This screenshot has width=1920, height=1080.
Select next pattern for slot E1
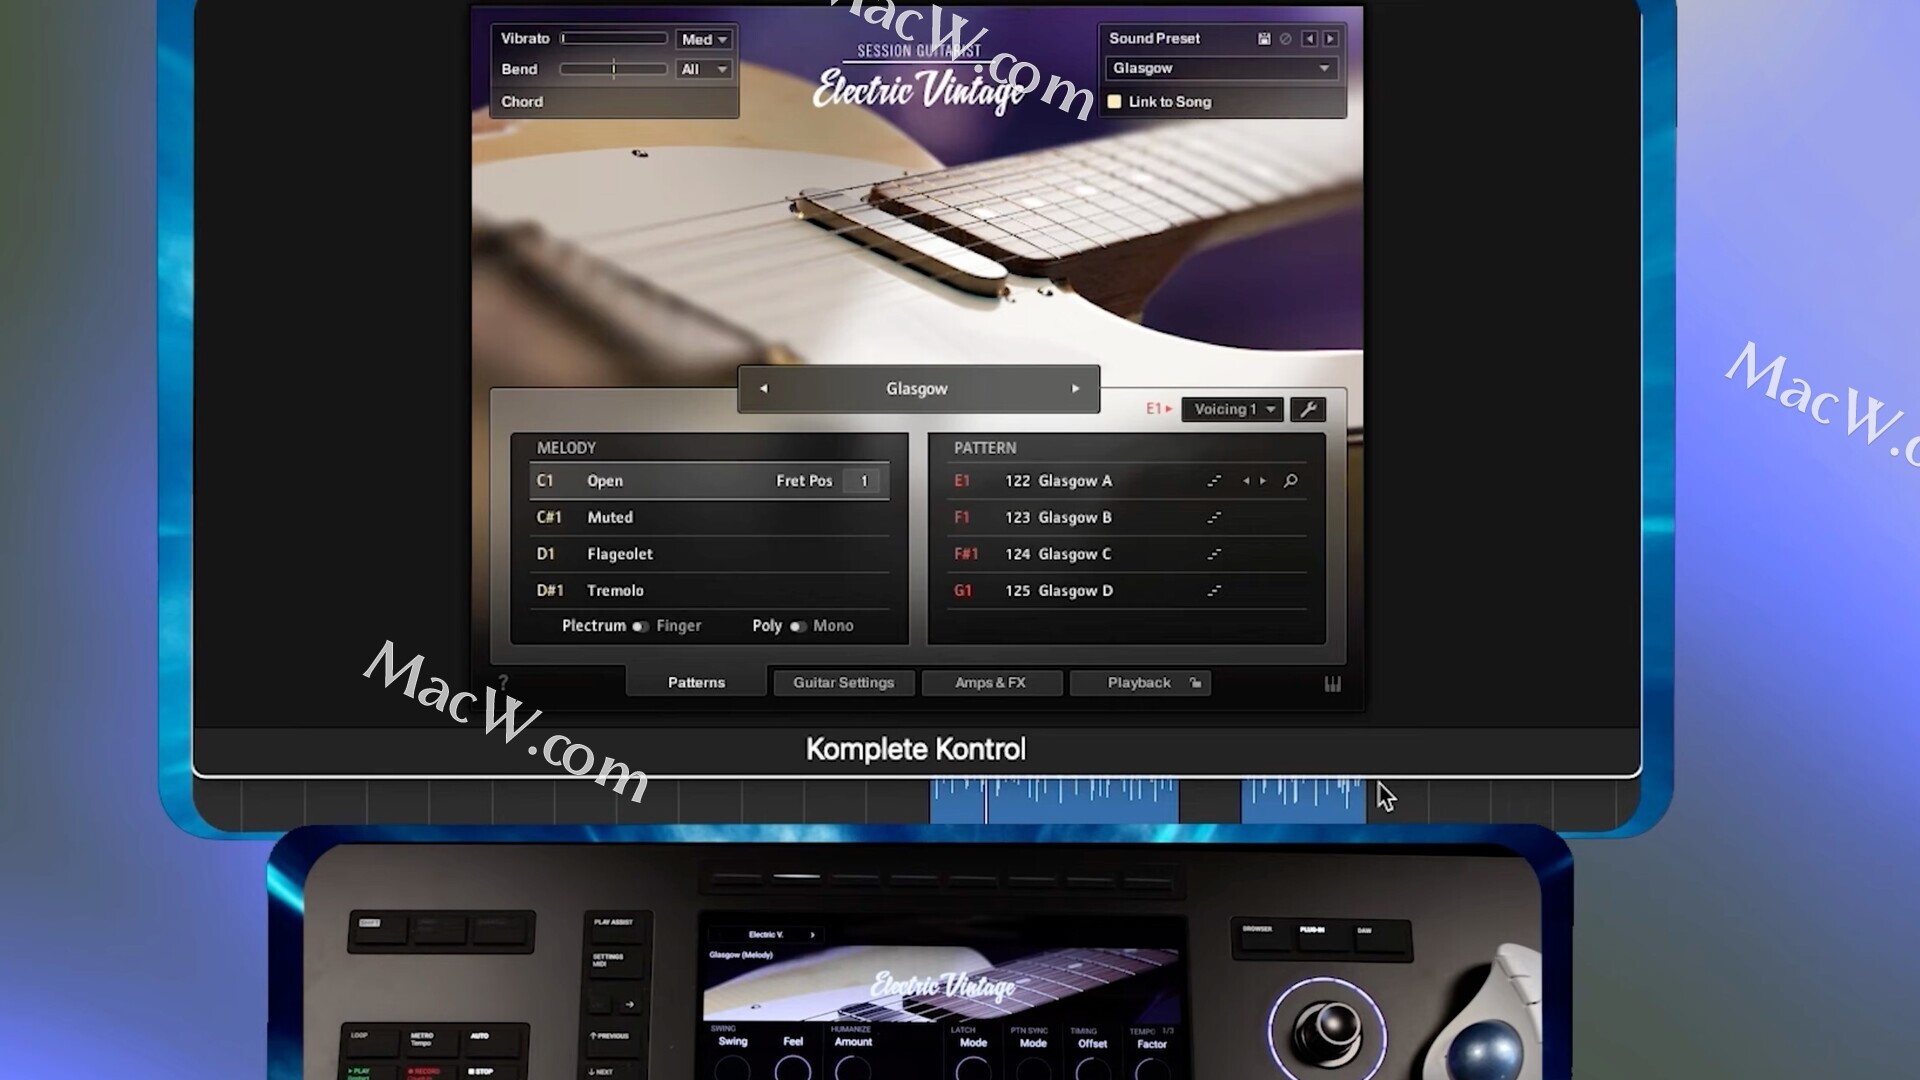(x=1263, y=481)
